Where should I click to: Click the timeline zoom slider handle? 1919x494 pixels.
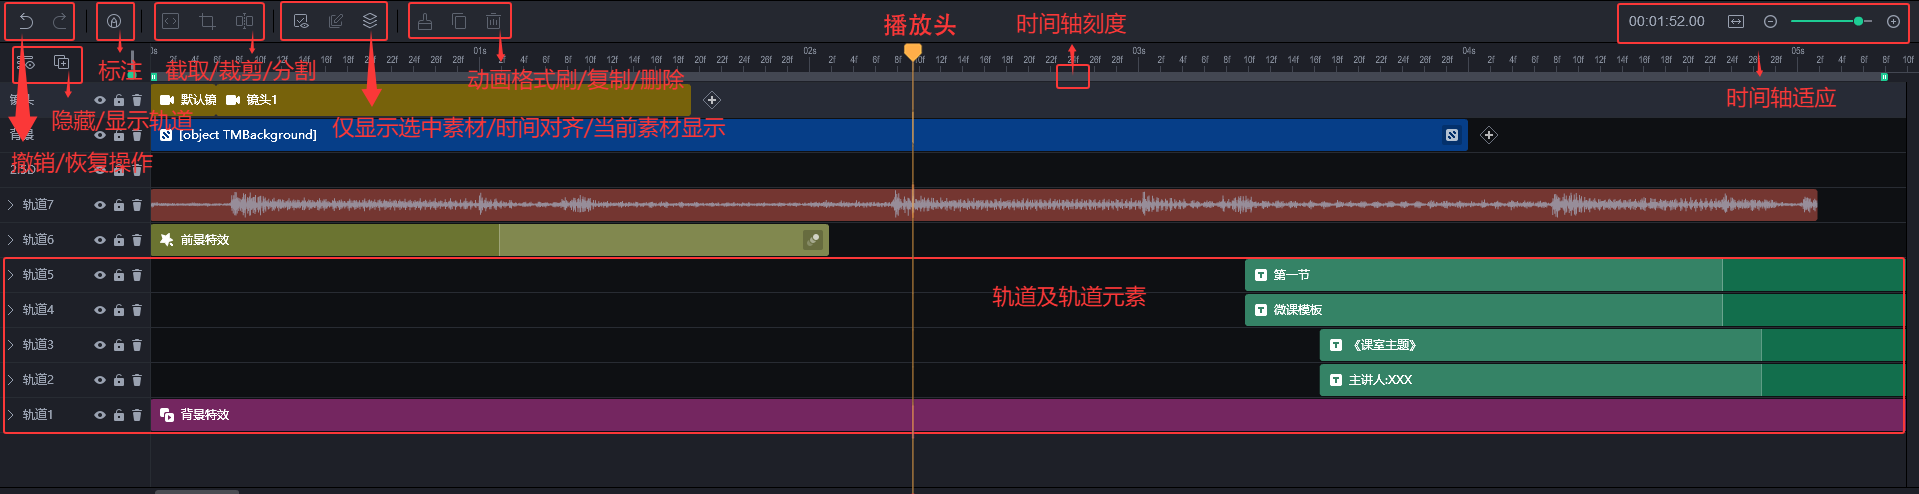click(1858, 21)
